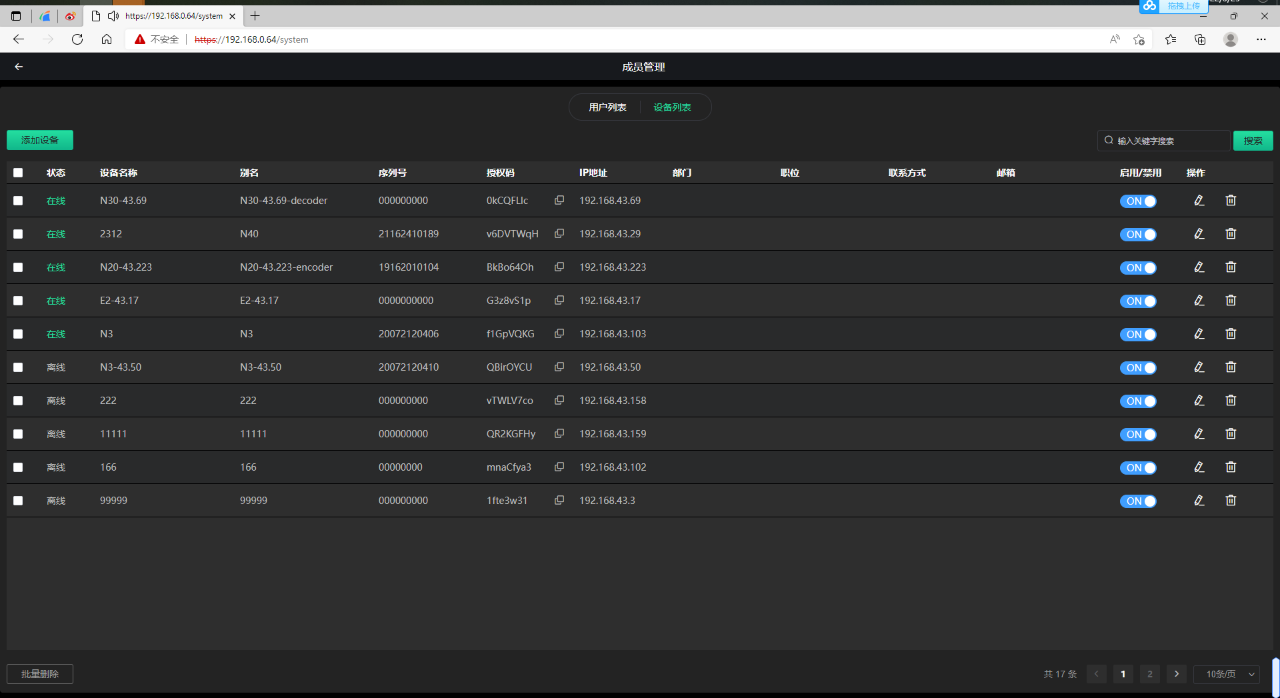The width and height of the screenshot is (1280, 698).
Task: Copy auth code 0kCQFLlc
Action: [x=559, y=200]
